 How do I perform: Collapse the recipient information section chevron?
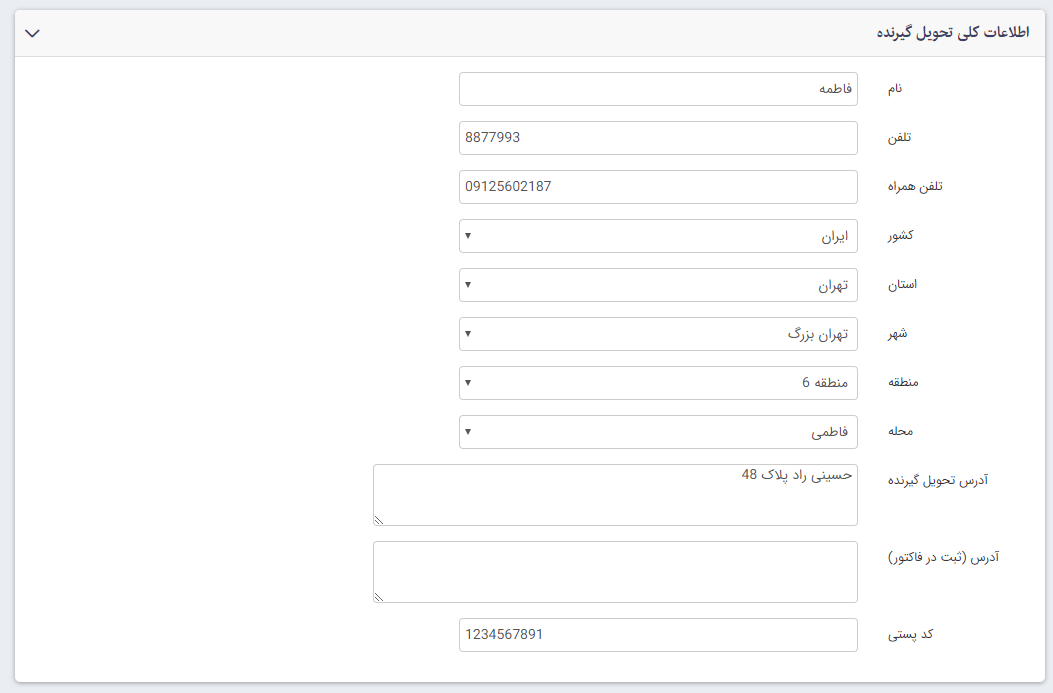pyautogui.click(x=34, y=31)
